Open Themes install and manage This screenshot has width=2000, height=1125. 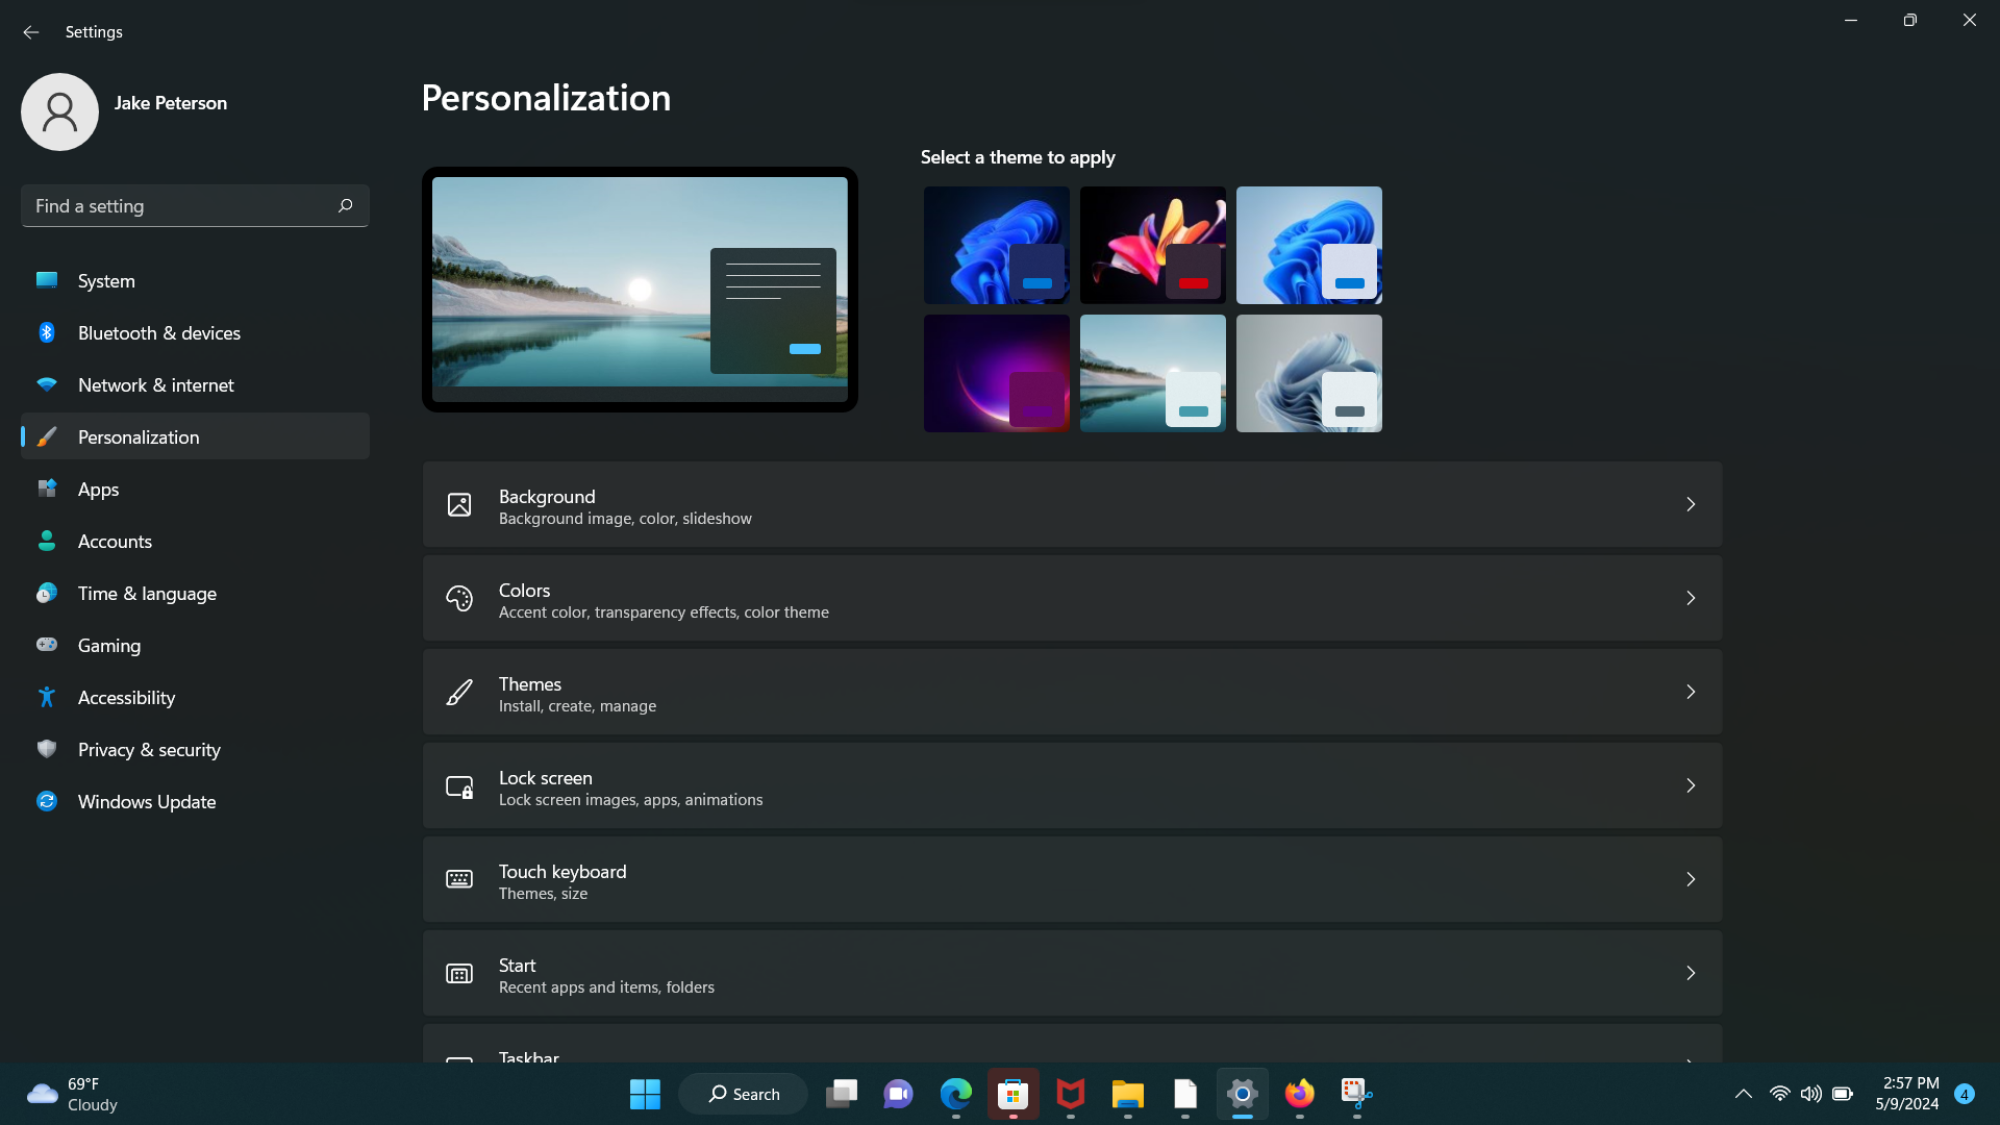point(1071,692)
